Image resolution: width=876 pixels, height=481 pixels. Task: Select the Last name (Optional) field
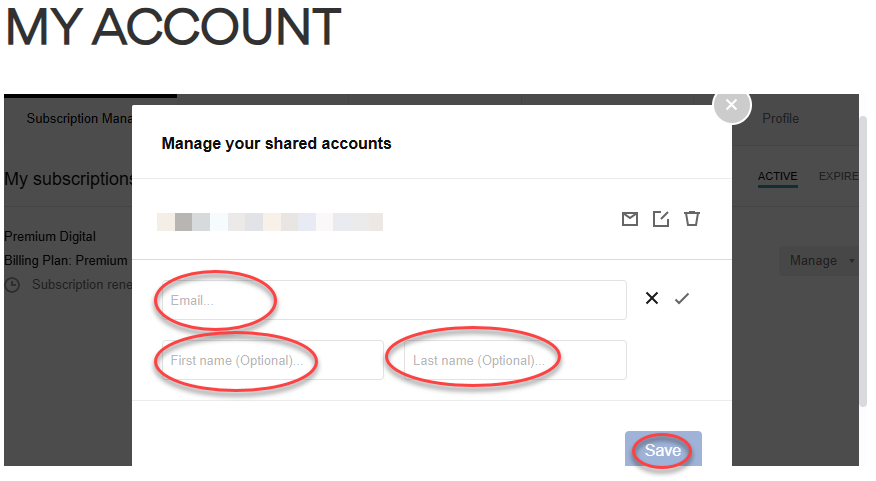[515, 360]
